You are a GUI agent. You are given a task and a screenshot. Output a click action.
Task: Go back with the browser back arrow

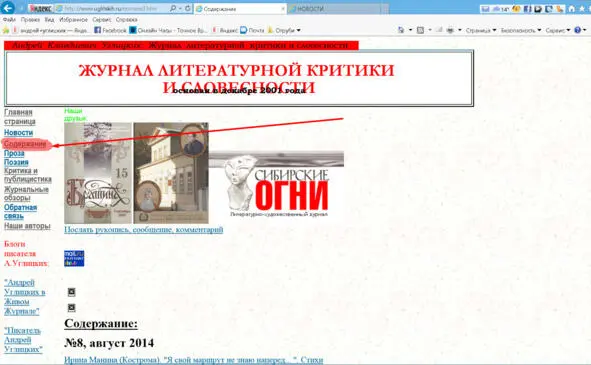coord(8,8)
